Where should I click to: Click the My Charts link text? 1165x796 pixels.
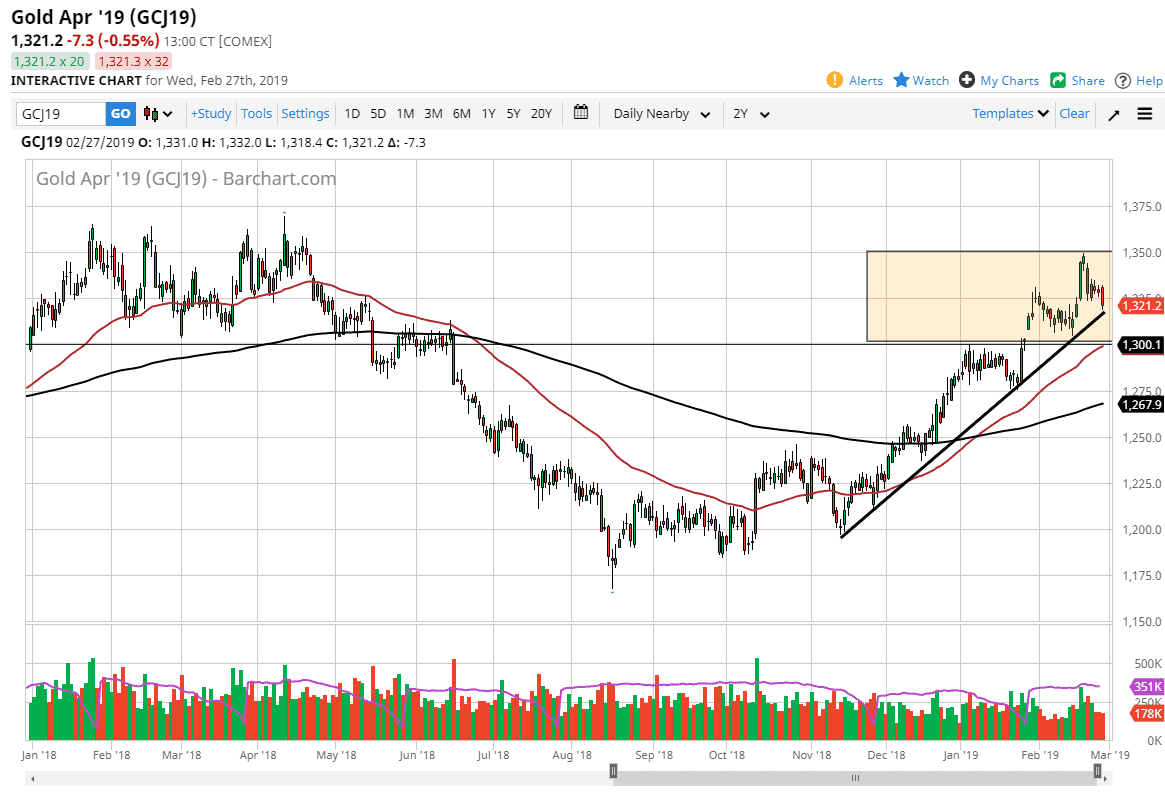point(1010,80)
